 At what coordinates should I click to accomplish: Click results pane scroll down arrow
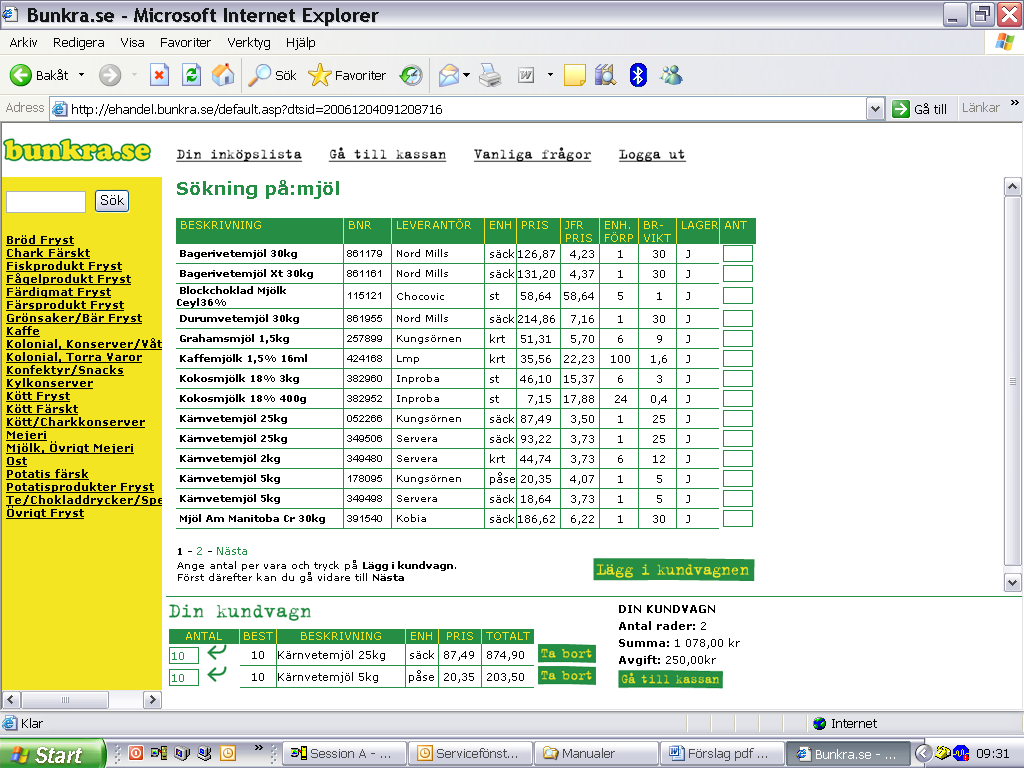(x=1012, y=583)
